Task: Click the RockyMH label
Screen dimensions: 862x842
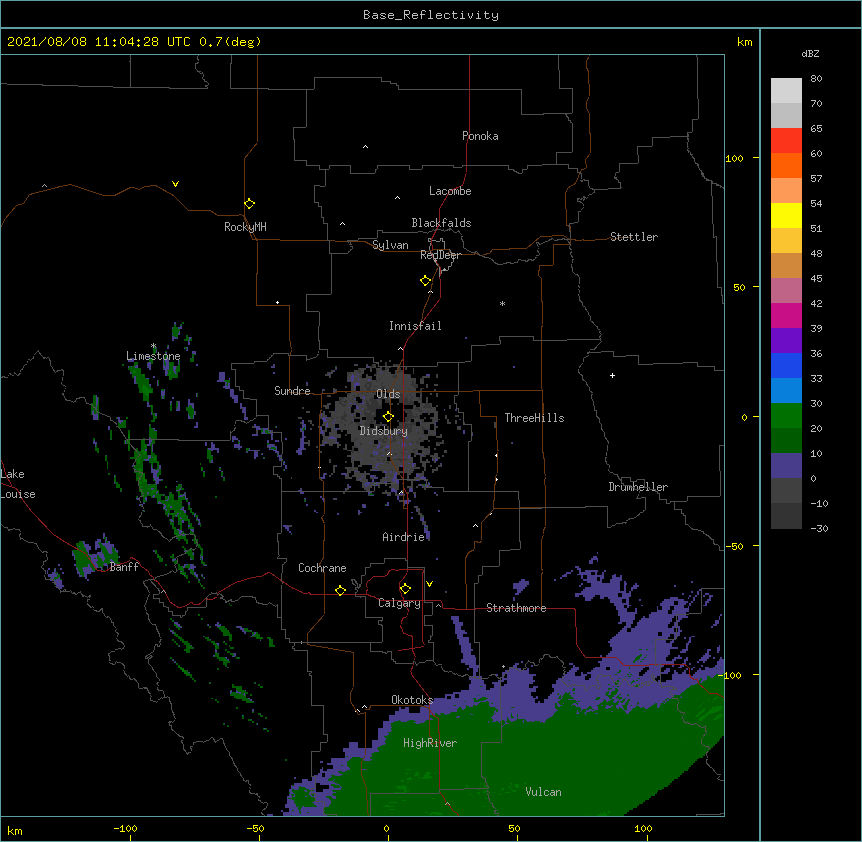Action: (245, 227)
